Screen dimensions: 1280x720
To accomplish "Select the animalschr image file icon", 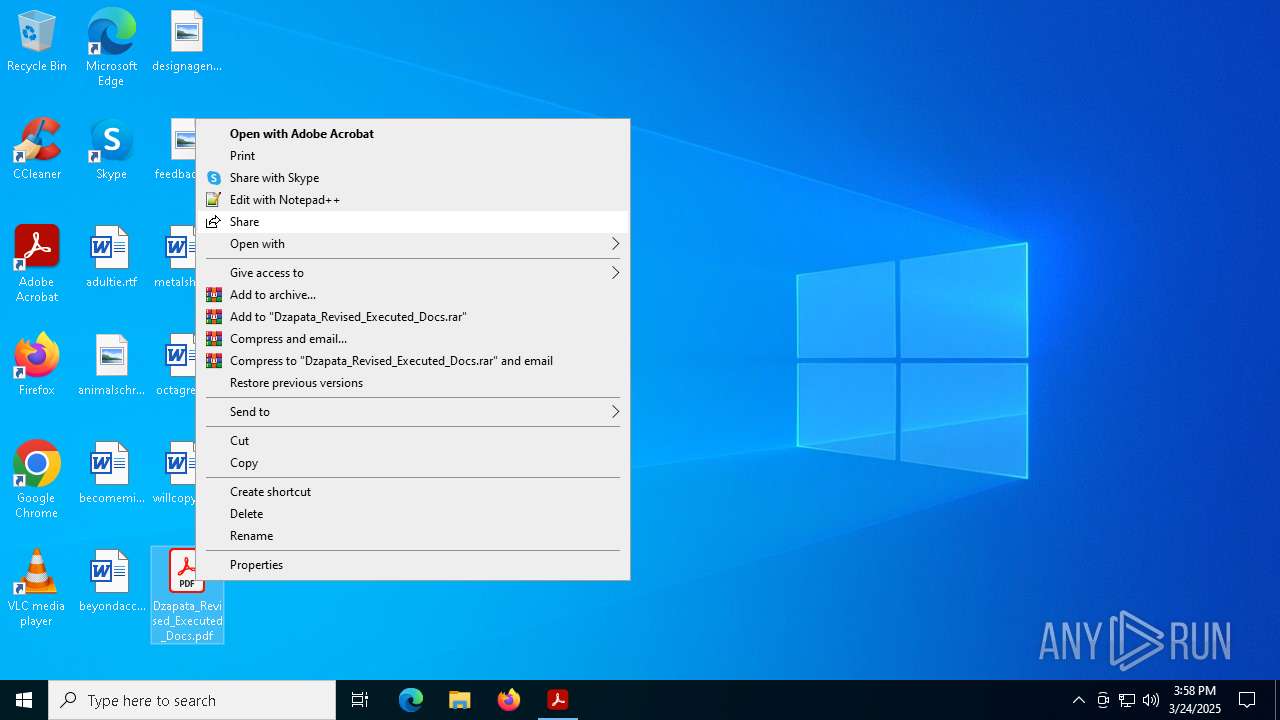I will [111, 366].
